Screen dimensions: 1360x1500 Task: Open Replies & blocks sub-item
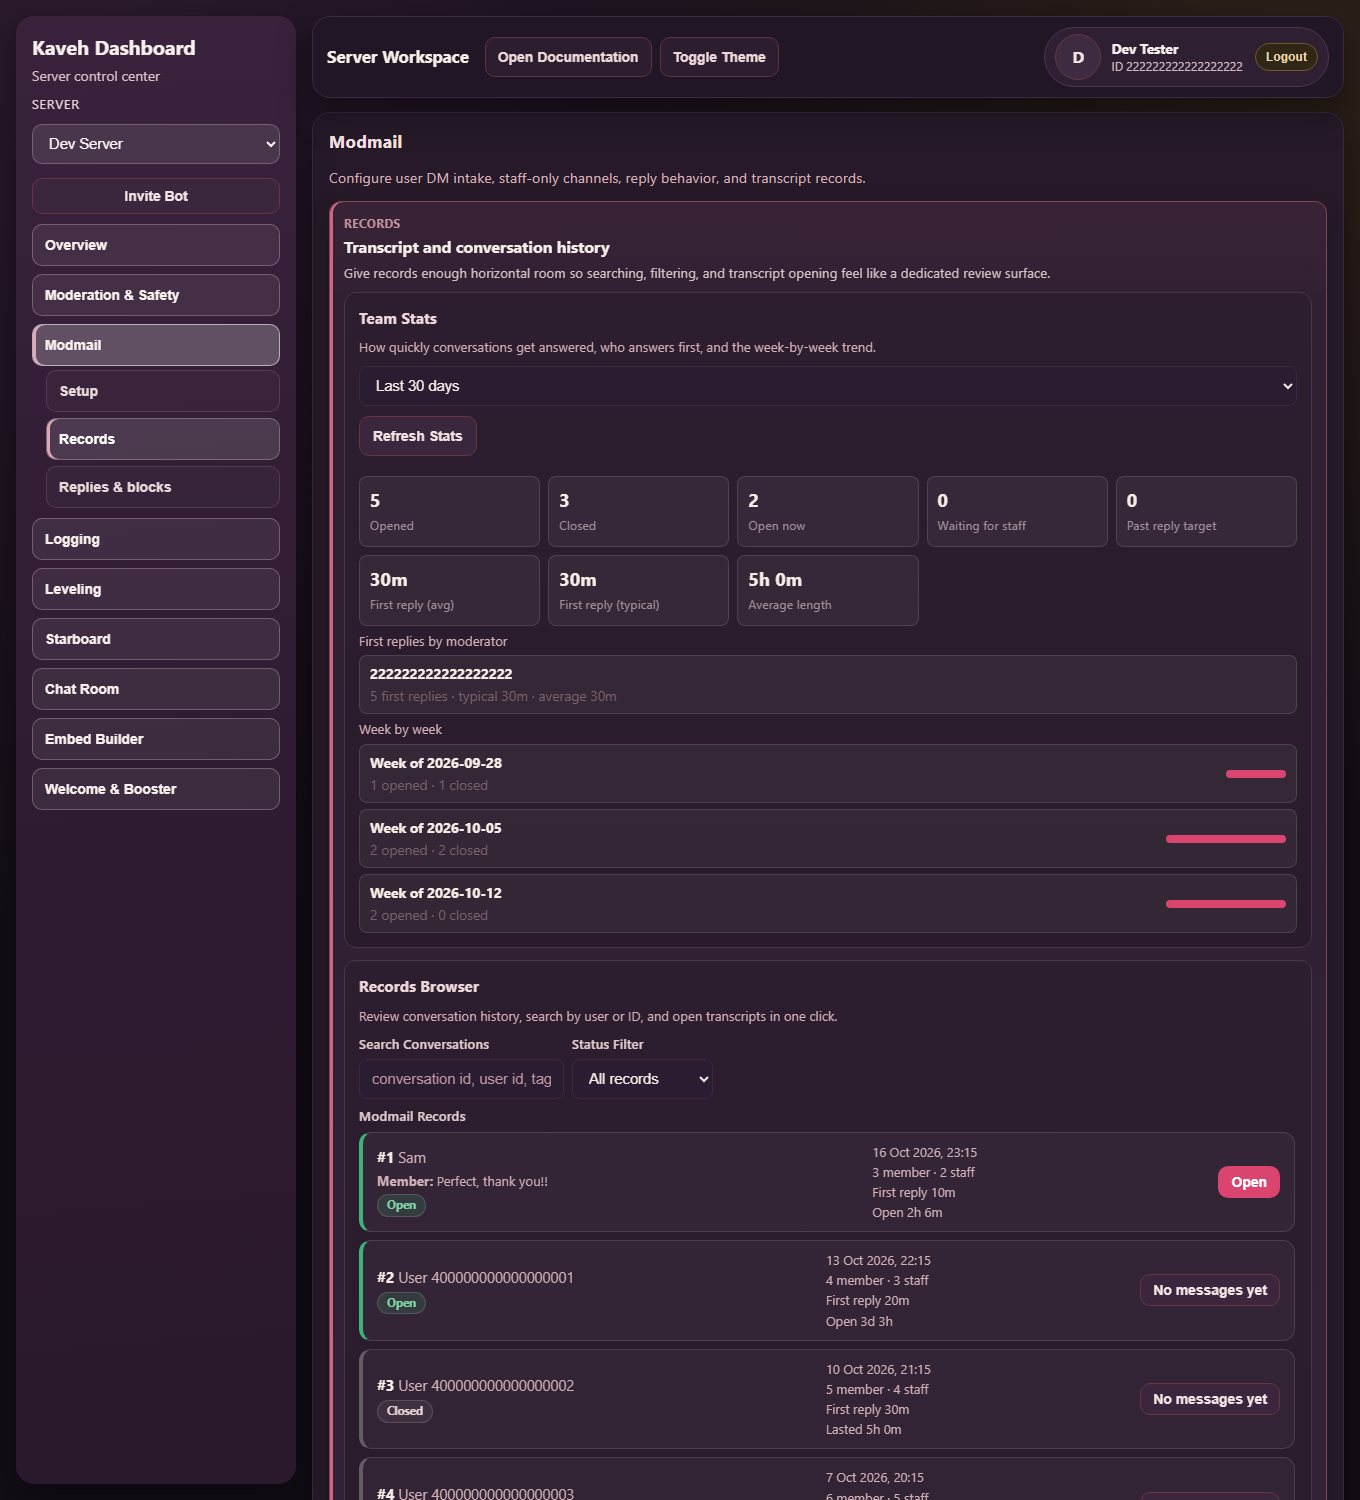point(163,487)
